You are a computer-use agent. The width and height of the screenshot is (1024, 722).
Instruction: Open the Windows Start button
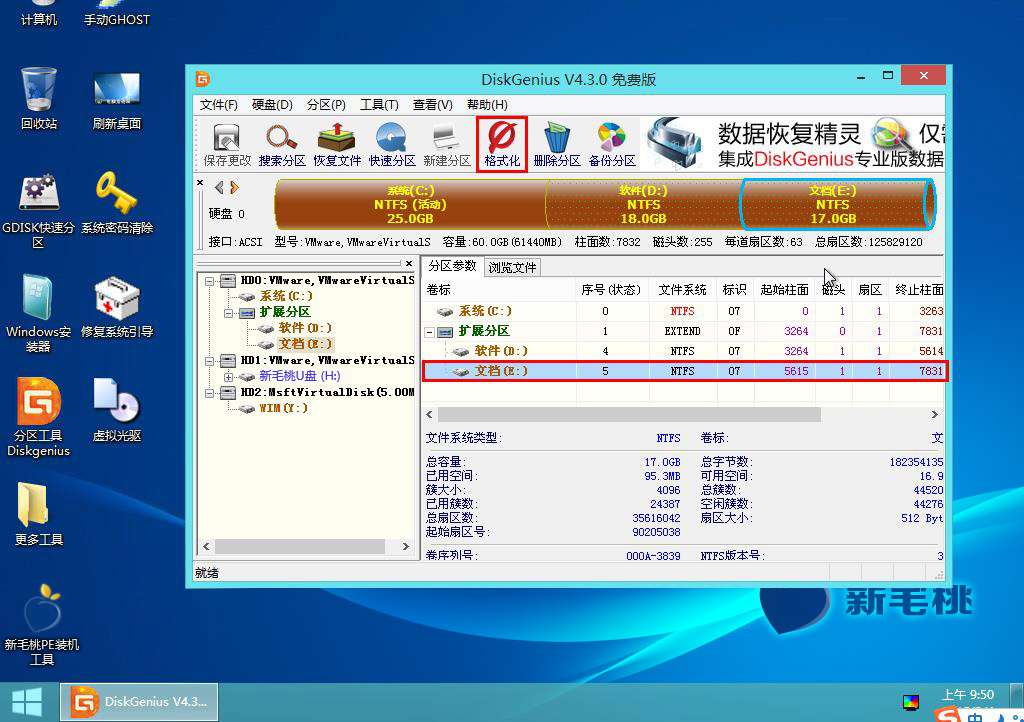(x=27, y=702)
